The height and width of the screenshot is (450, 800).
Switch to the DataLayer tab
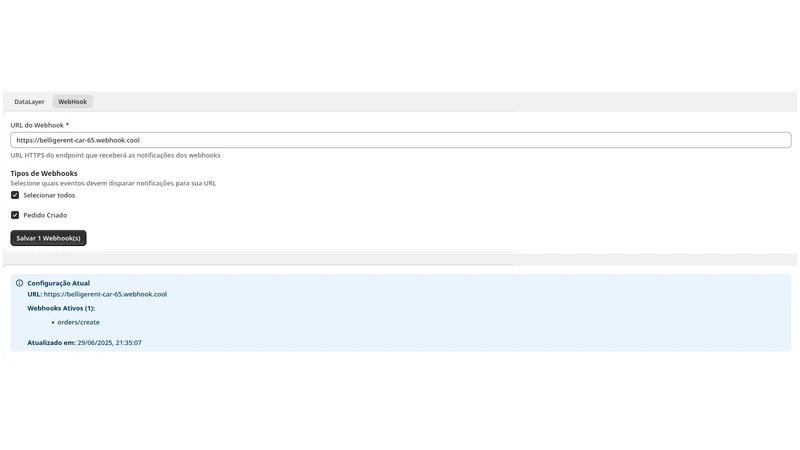pyautogui.click(x=29, y=102)
